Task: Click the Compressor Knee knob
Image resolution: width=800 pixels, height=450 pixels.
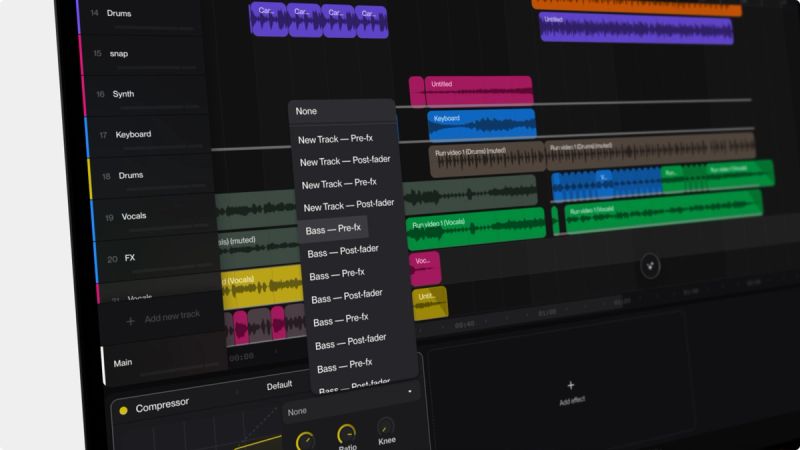Action: (x=385, y=427)
